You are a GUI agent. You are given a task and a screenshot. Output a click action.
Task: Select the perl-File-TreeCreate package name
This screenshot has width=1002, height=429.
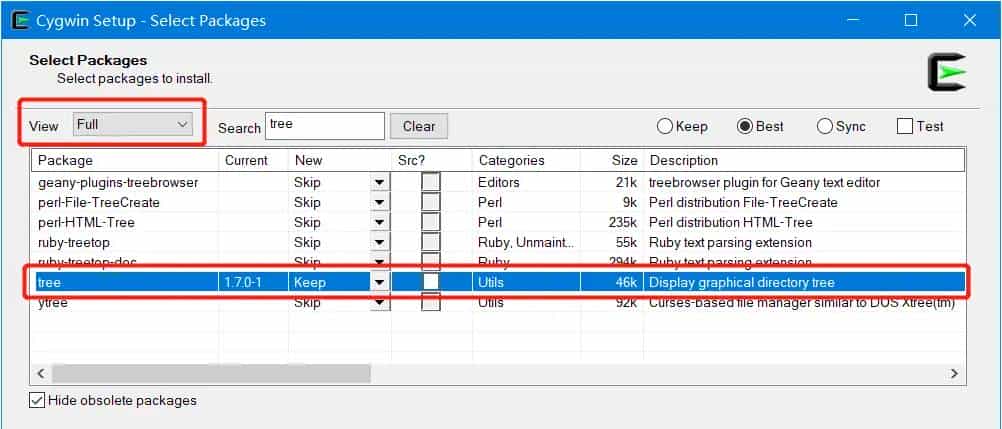click(x=99, y=203)
